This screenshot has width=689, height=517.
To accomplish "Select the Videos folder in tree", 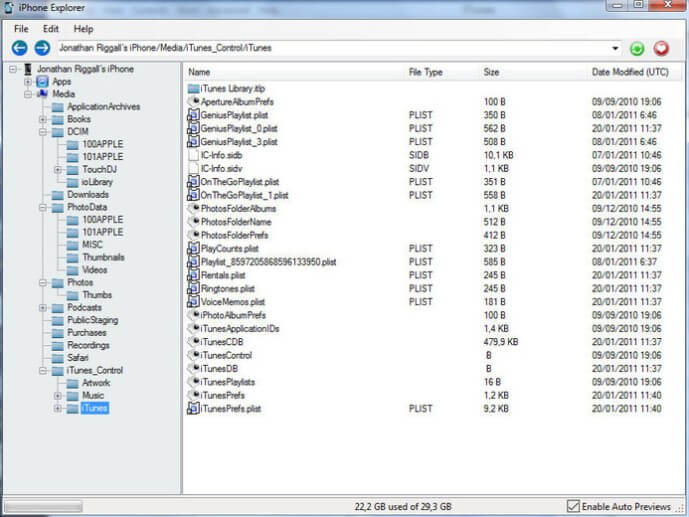I will click(x=95, y=270).
